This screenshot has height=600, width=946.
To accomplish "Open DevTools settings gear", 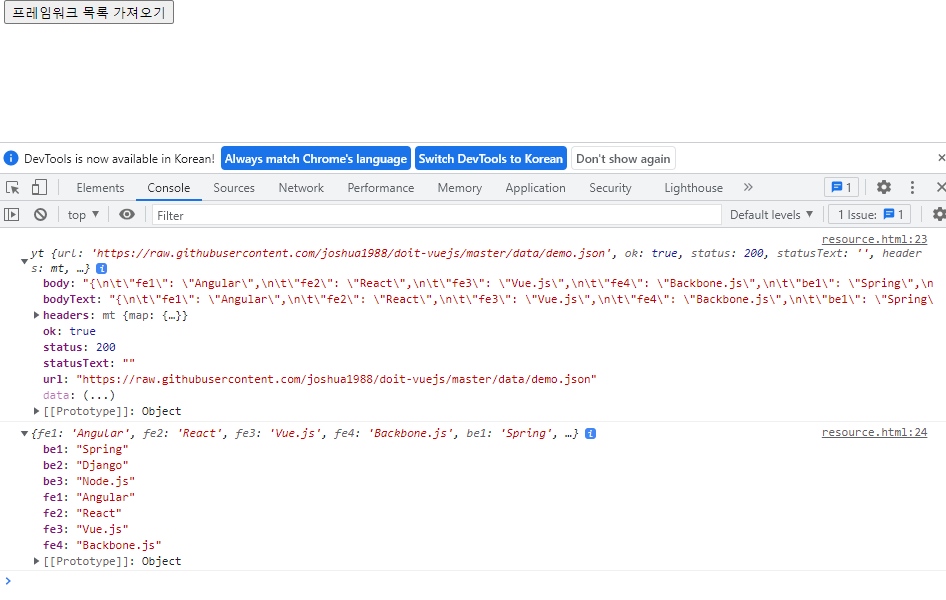I will [x=884, y=188].
